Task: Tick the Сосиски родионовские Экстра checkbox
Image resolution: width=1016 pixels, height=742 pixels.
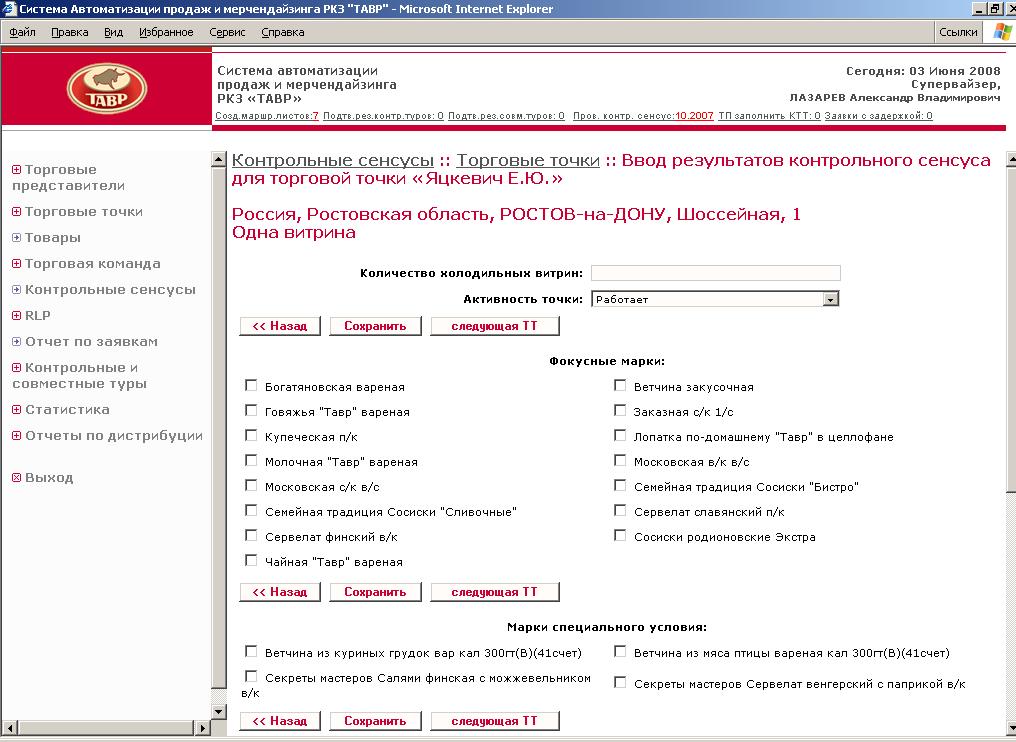Action: (620, 535)
